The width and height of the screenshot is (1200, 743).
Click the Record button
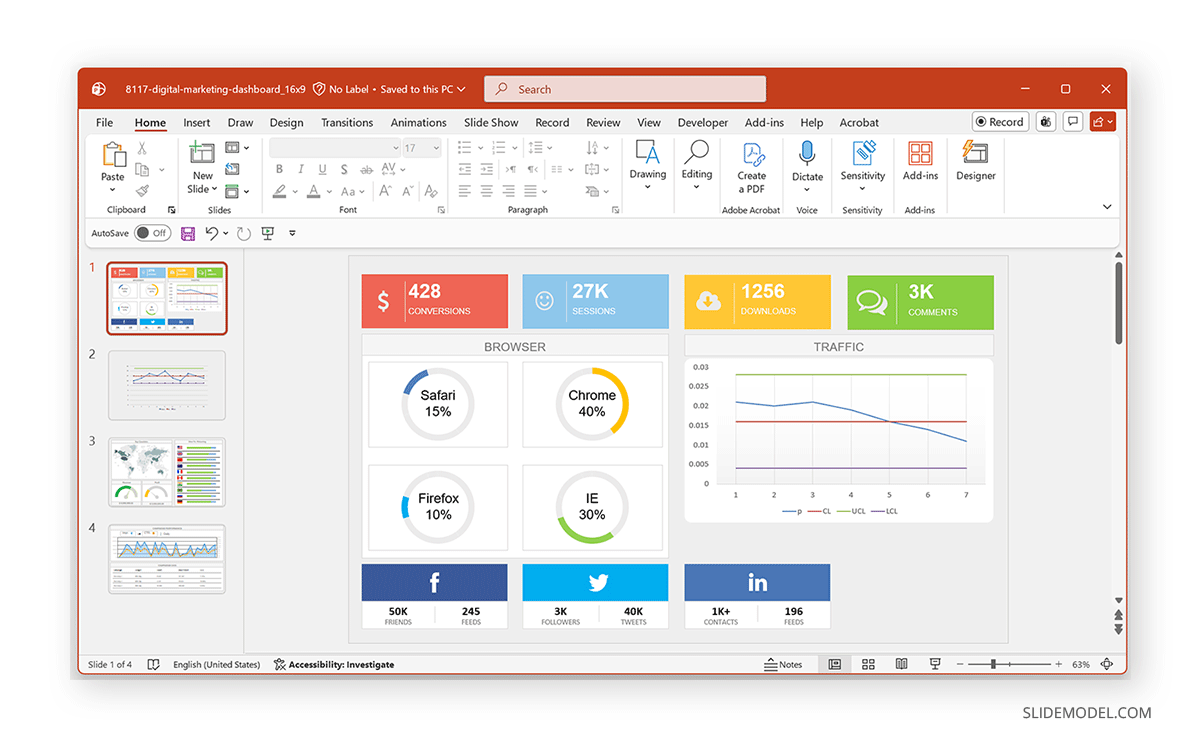(x=1000, y=122)
